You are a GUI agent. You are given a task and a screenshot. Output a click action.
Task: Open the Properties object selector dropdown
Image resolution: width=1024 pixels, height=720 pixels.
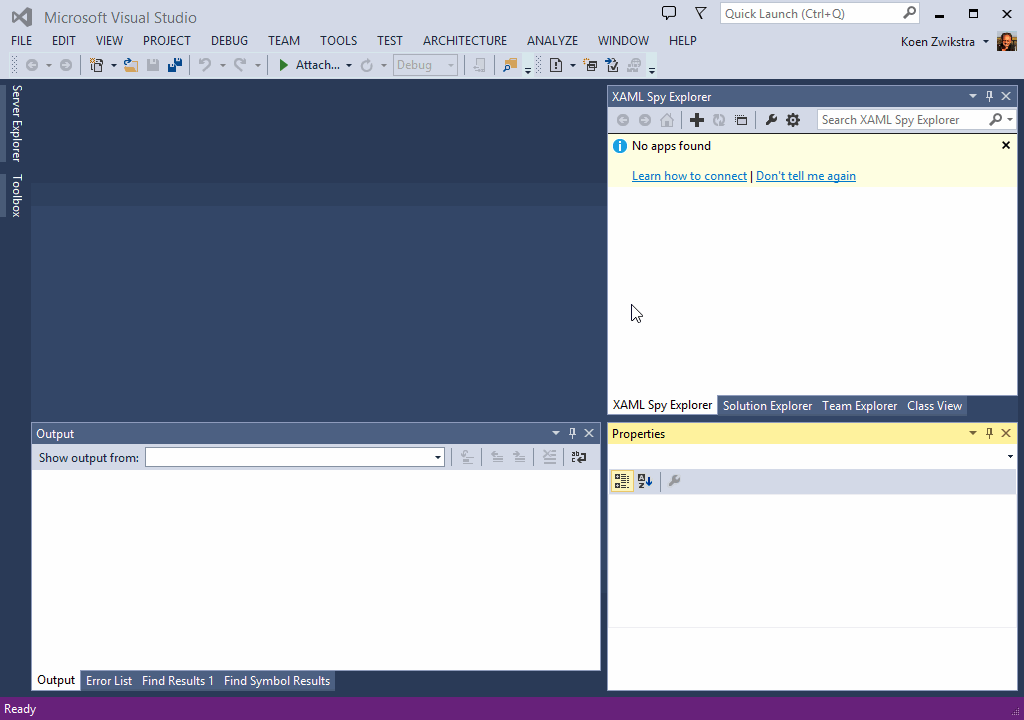click(1010, 457)
